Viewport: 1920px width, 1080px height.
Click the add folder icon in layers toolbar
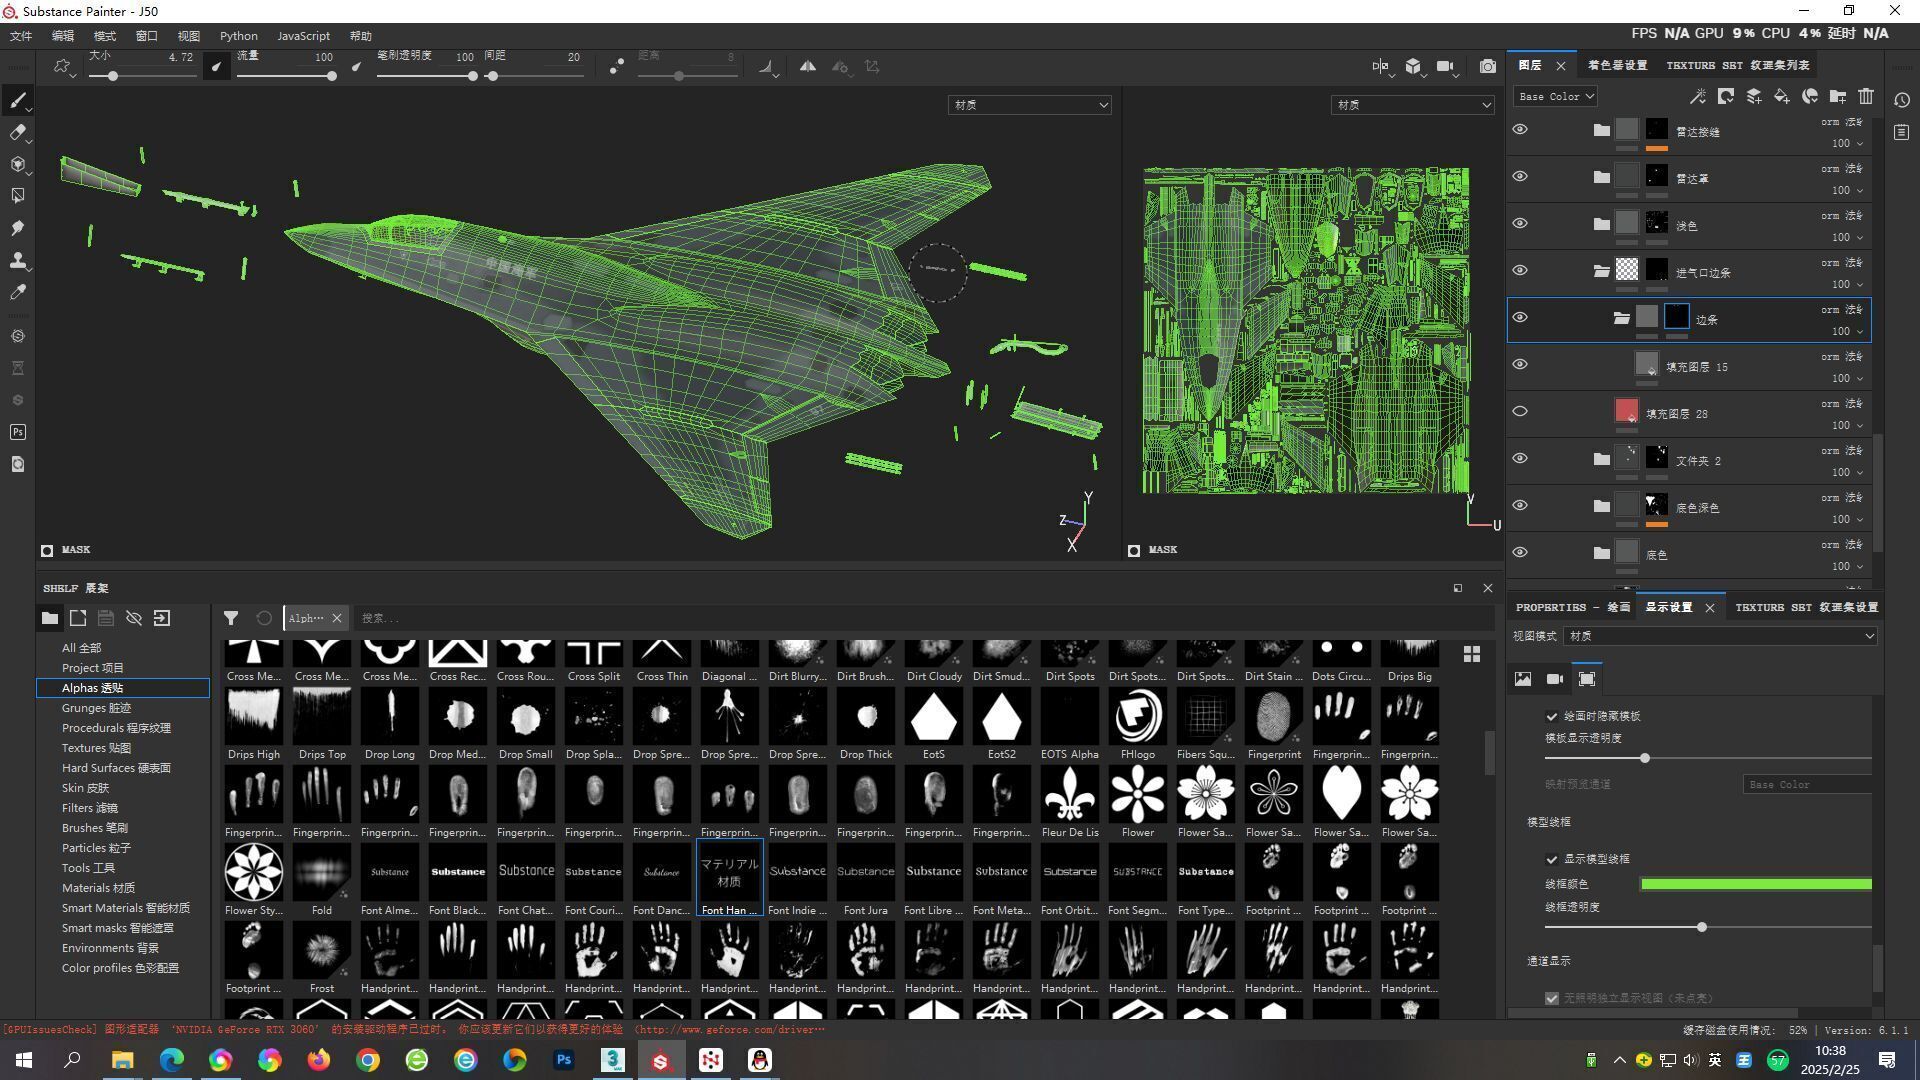click(x=1838, y=96)
